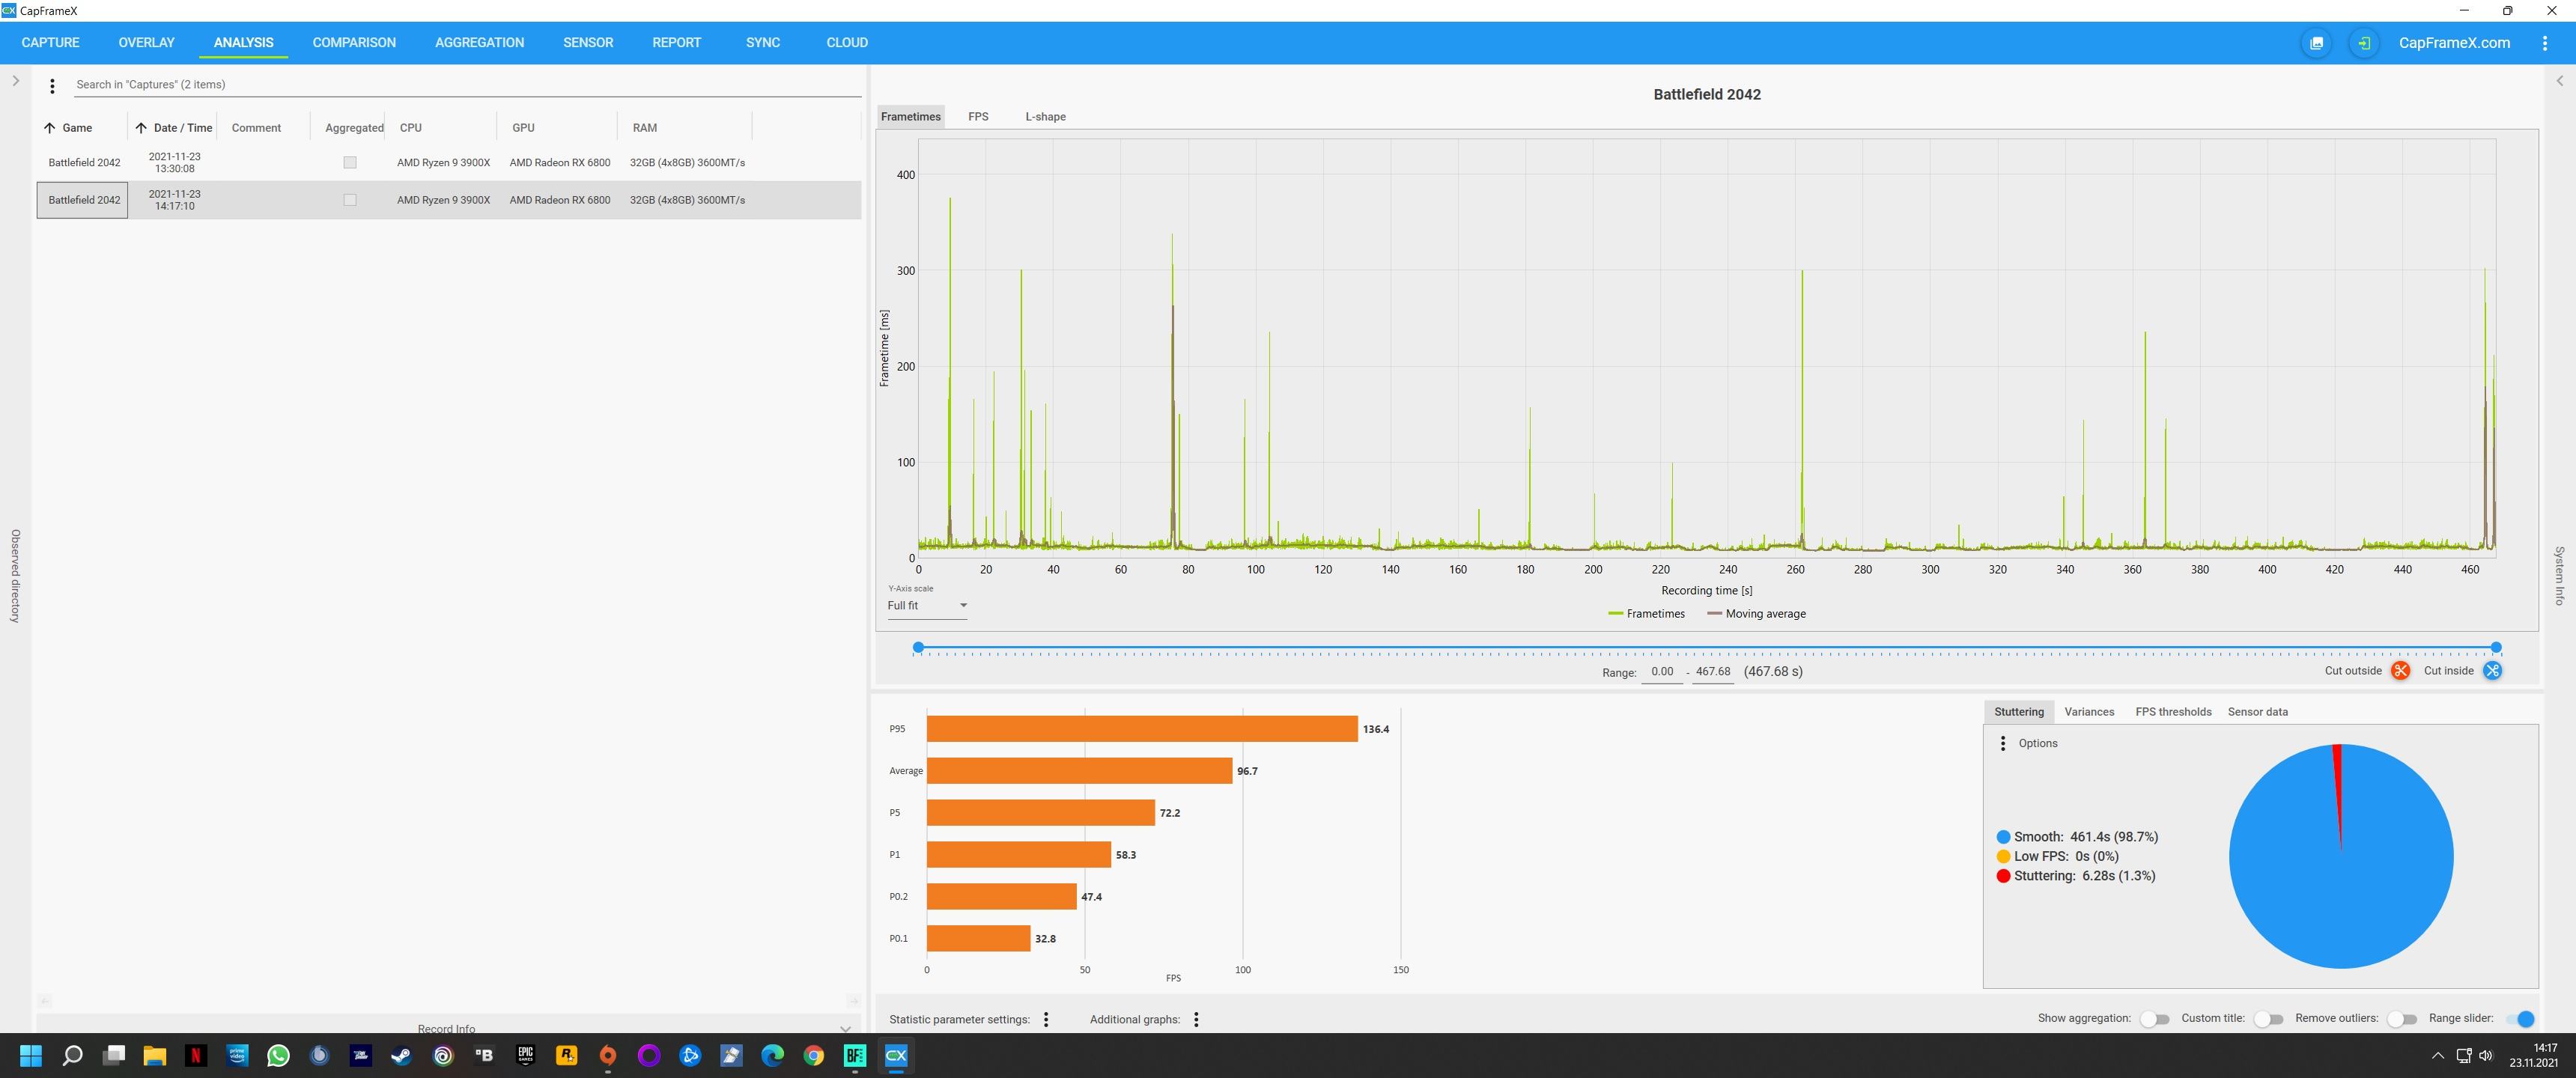The height and width of the screenshot is (1078, 2576).
Task: Toggle Show aggregation switch
Action: tap(2155, 1019)
